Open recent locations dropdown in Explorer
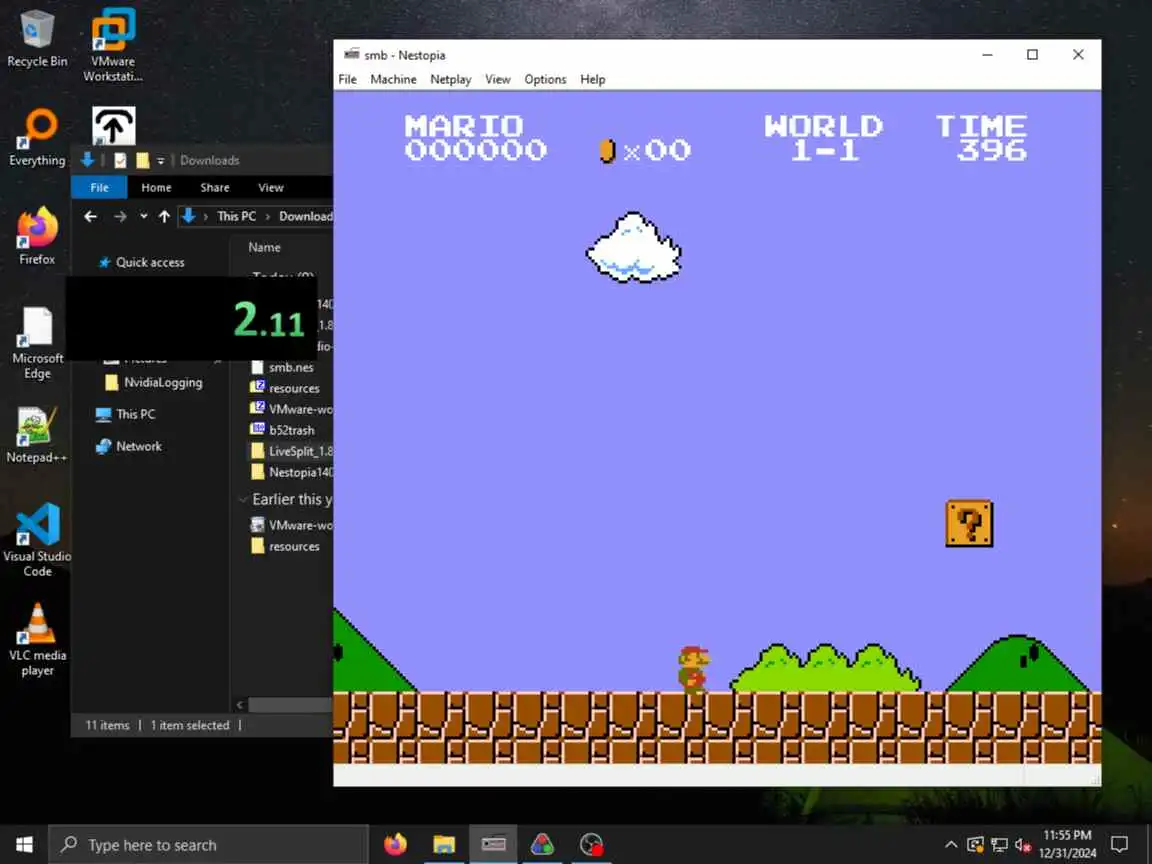The image size is (1152, 864). (x=143, y=216)
